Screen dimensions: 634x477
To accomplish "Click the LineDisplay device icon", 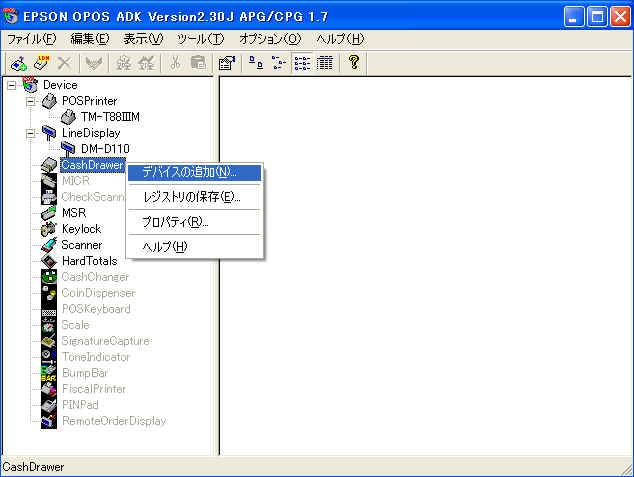I will coord(49,133).
